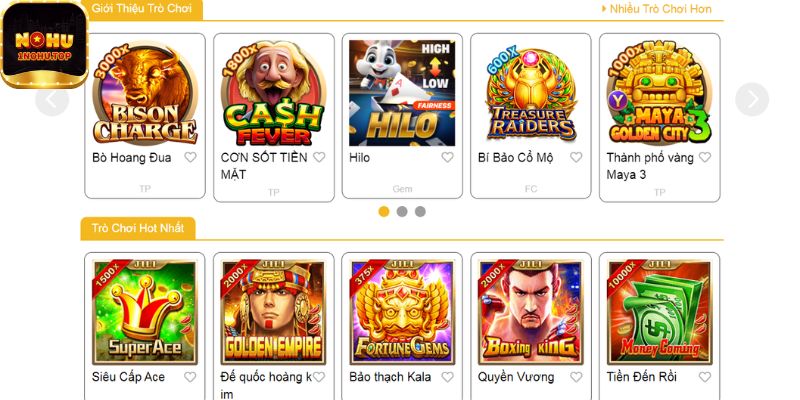This screenshot has height=400, width=800.
Task: Open the Golden Empire slot game
Action: pos(273,312)
